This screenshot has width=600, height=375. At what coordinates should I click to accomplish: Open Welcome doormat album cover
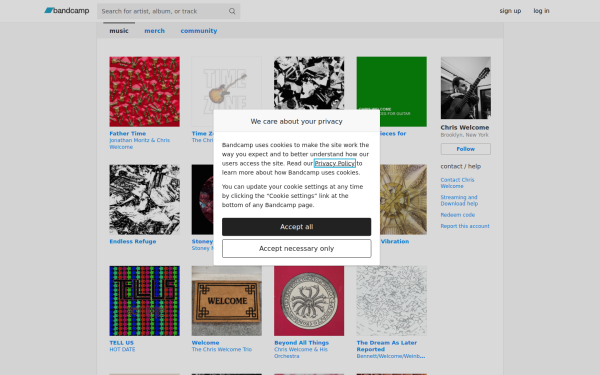(x=227, y=301)
